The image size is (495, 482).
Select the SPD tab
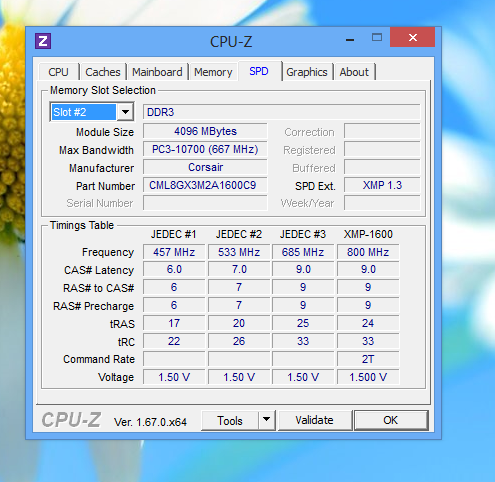(x=259, y=71)
